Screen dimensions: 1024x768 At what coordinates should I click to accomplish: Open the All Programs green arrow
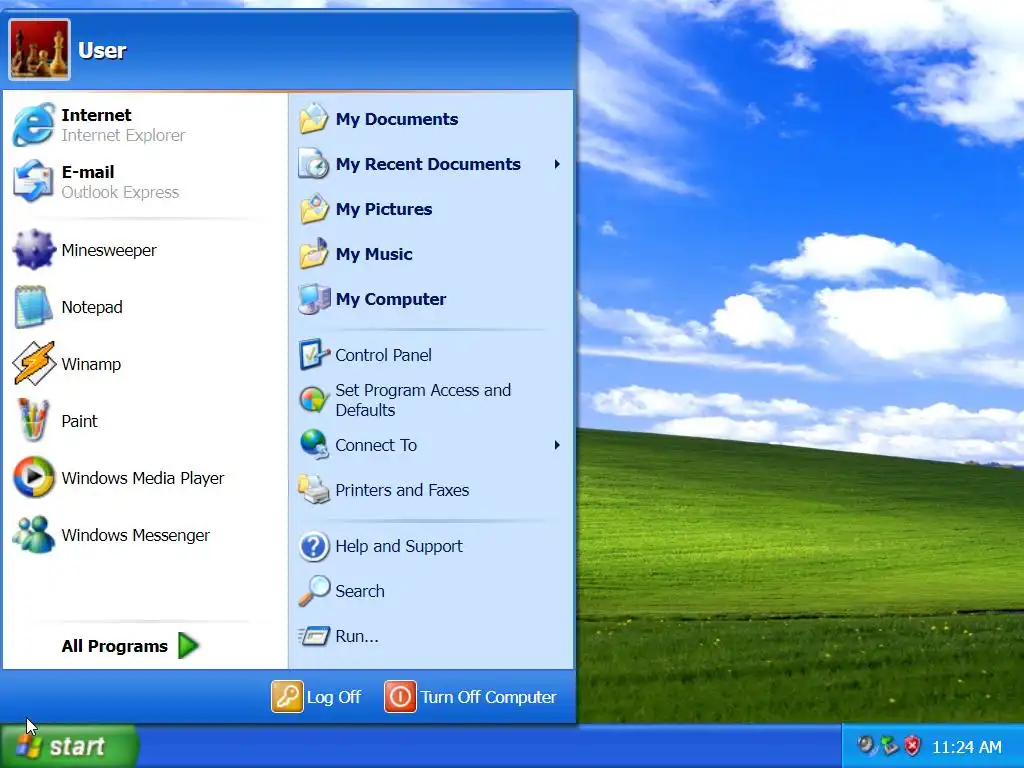coord(188,645)
